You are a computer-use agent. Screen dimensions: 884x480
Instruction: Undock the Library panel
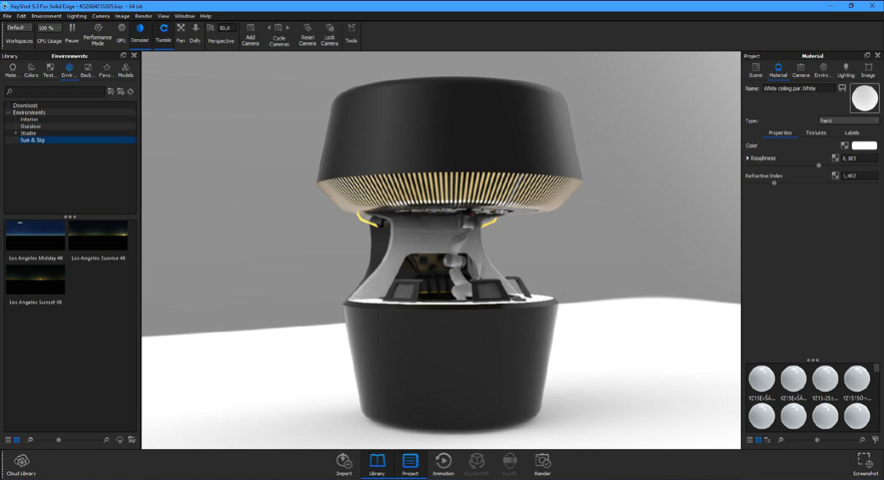click(123, 55)
